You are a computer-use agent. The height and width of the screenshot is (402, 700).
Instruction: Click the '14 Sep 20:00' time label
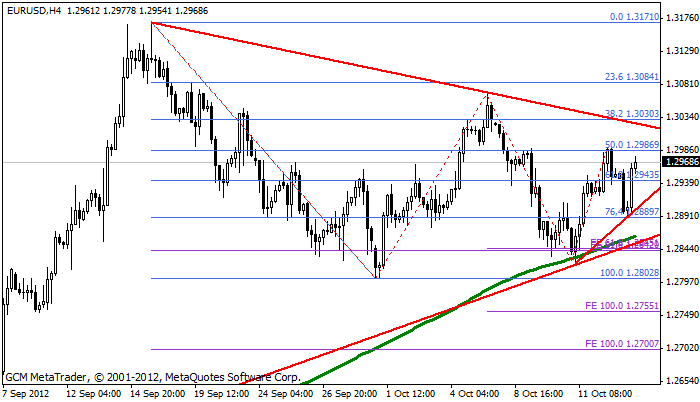coord(158,394)
